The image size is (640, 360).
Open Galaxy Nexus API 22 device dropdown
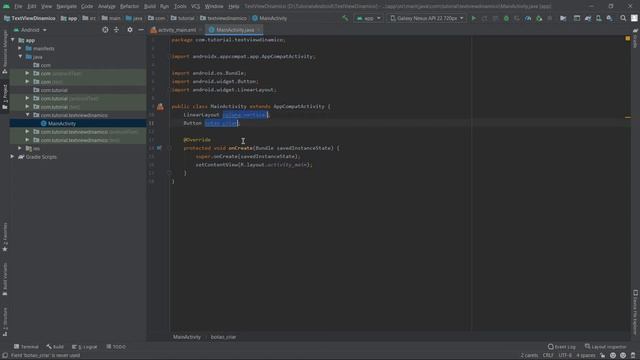coord(427,18)
